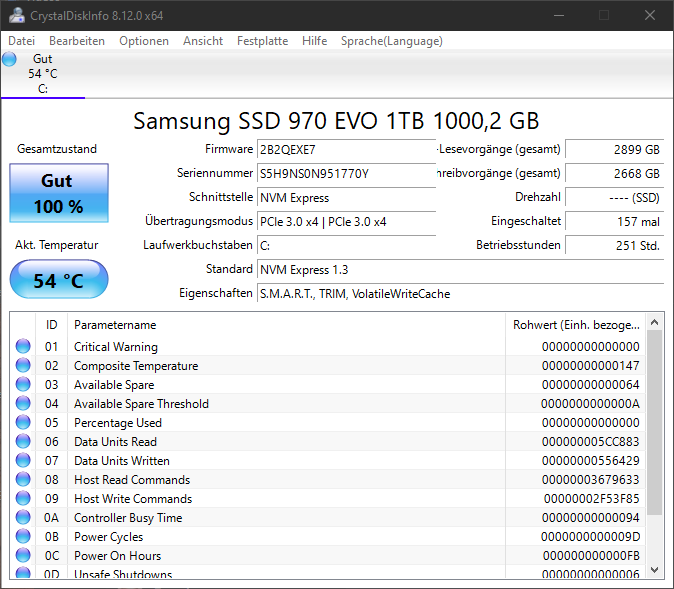674x589 pixels.
Task: Click the Übertragungsmodus field PCIe 3.0 x4
Action: [346, 222]
